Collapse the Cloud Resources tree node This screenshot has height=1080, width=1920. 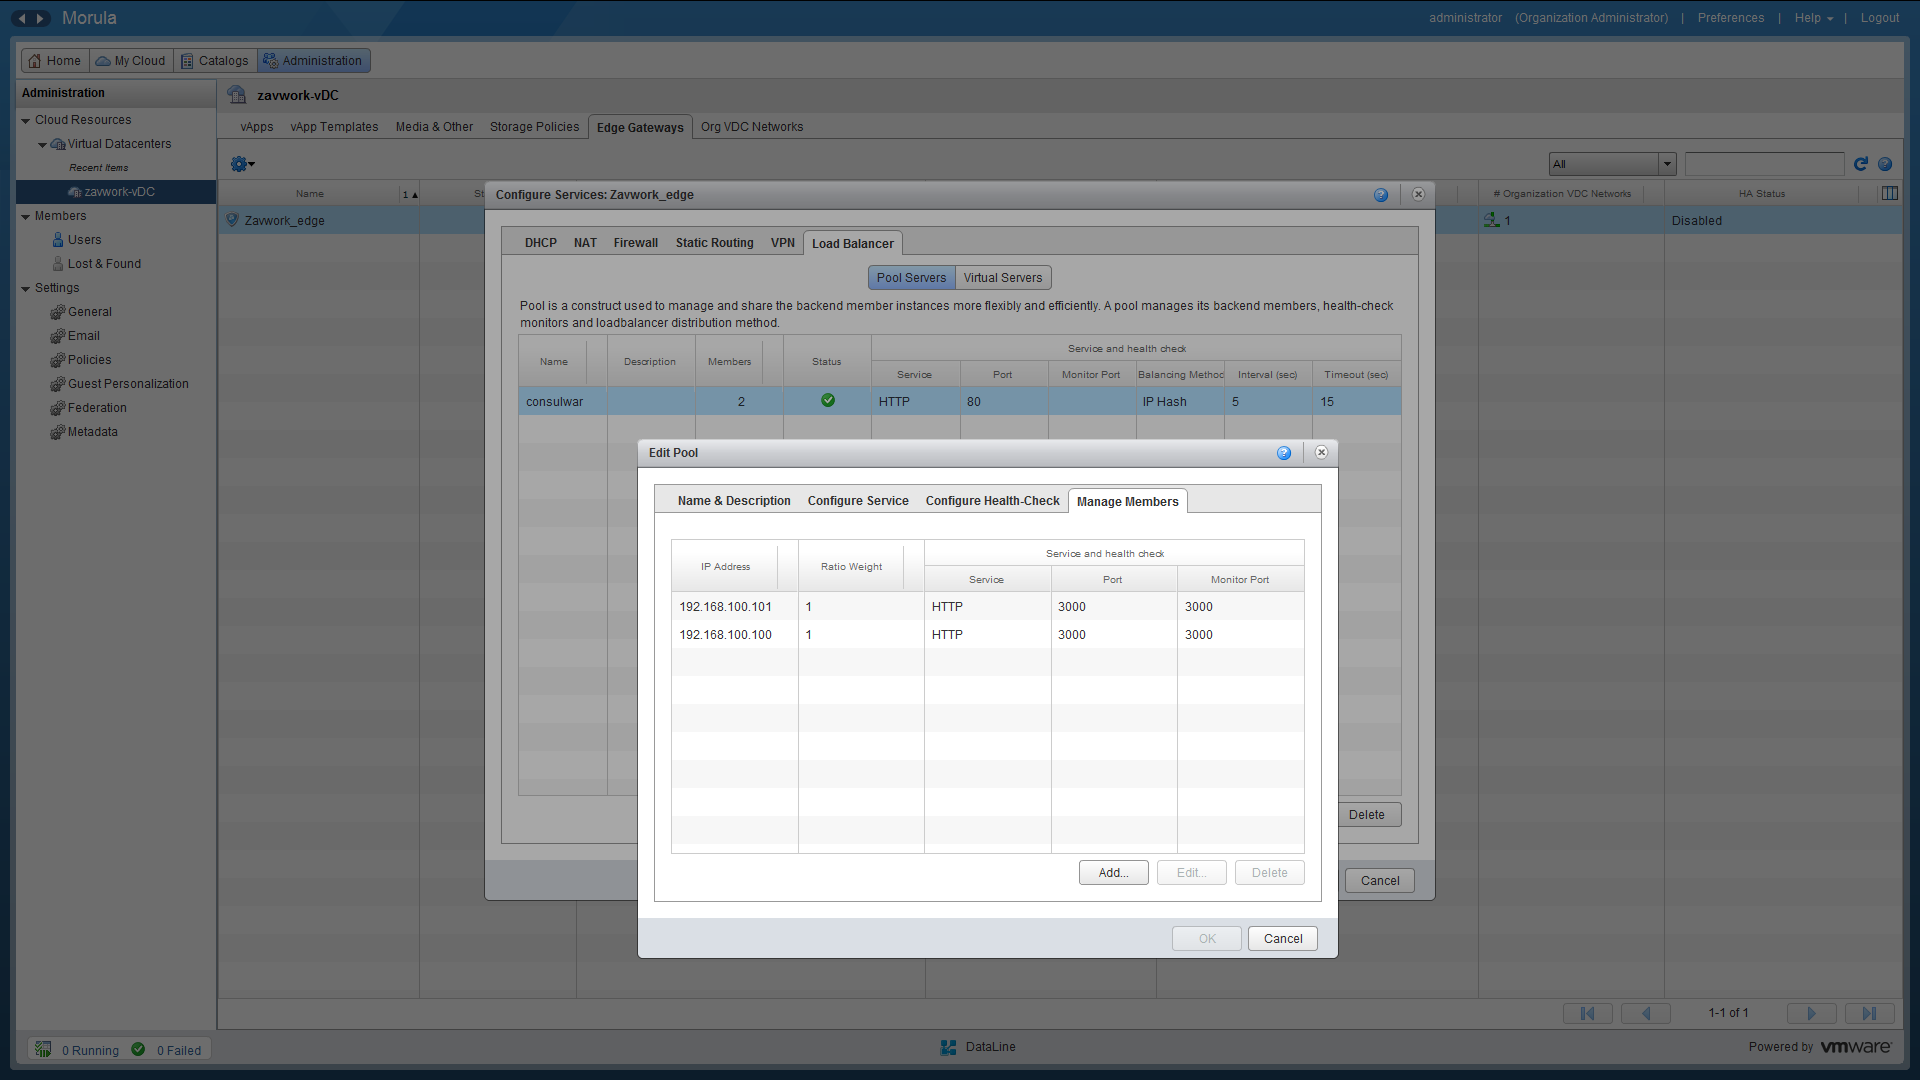click(x=26, y=120)
